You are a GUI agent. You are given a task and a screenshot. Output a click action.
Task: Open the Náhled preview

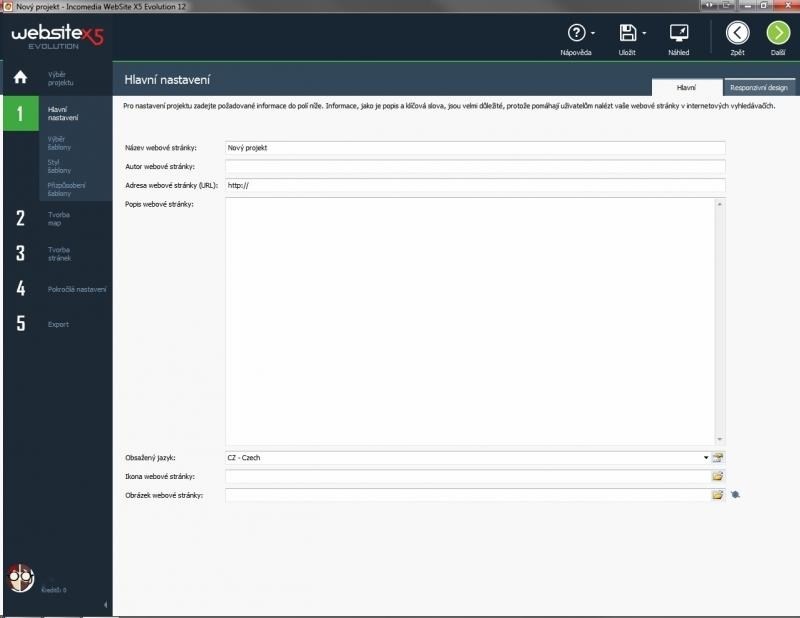point(678,33)
